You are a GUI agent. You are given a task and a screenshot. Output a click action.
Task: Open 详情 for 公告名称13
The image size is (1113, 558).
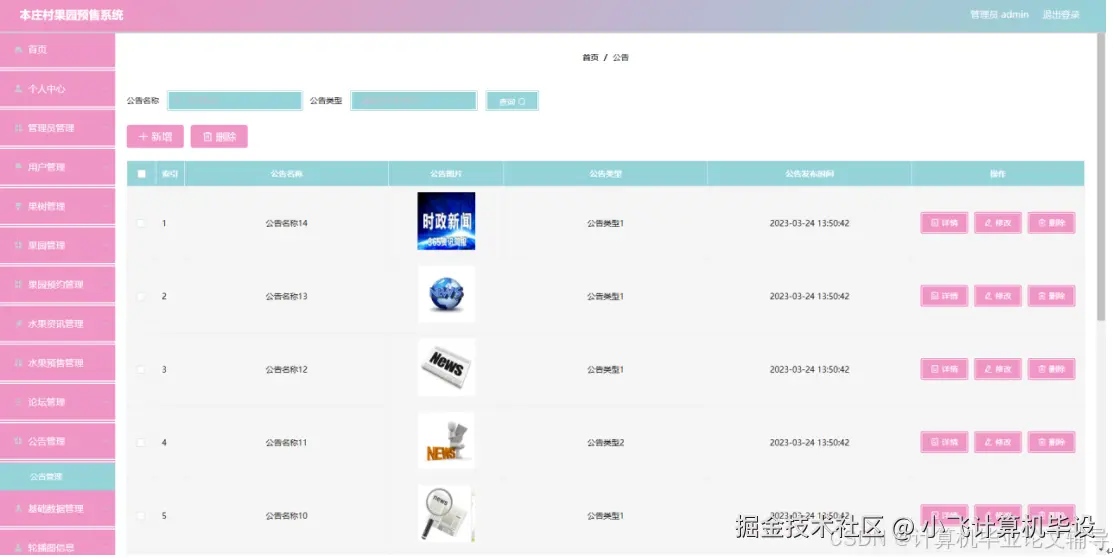[944, 296]
